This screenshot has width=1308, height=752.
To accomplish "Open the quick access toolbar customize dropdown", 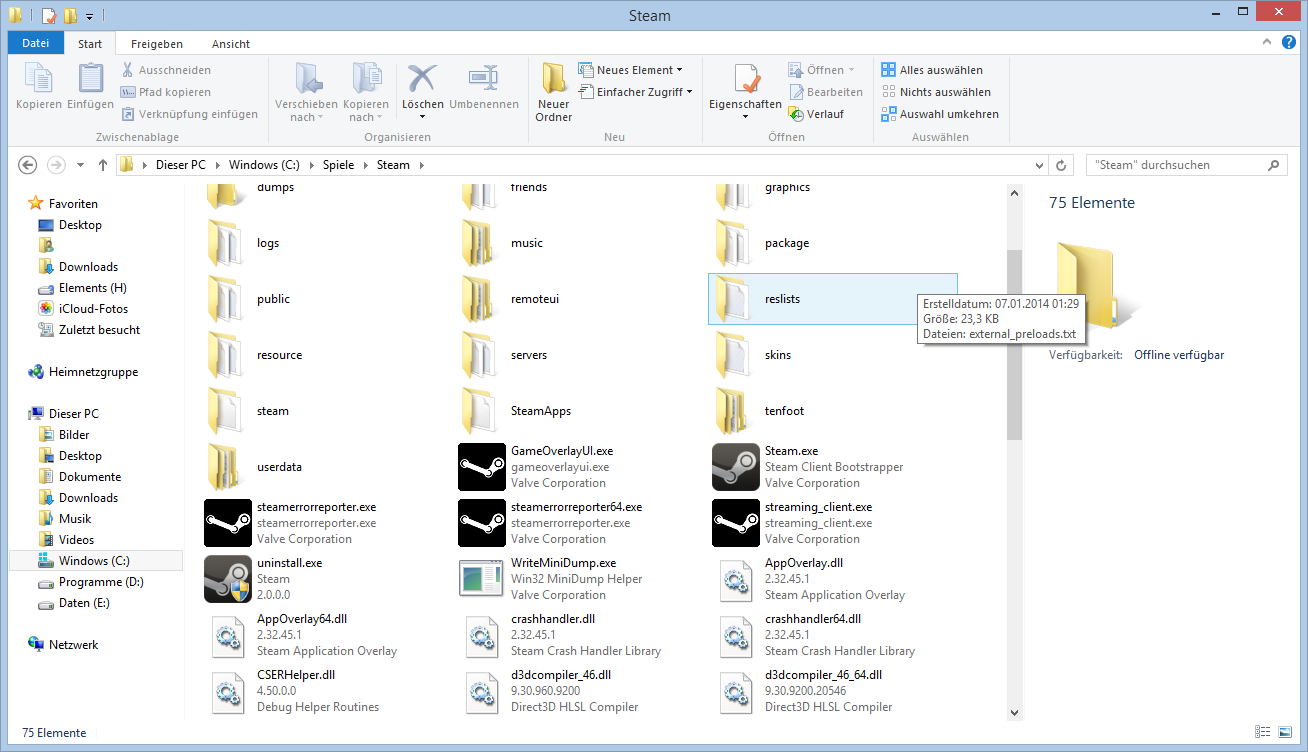I will tap(89, 16).
